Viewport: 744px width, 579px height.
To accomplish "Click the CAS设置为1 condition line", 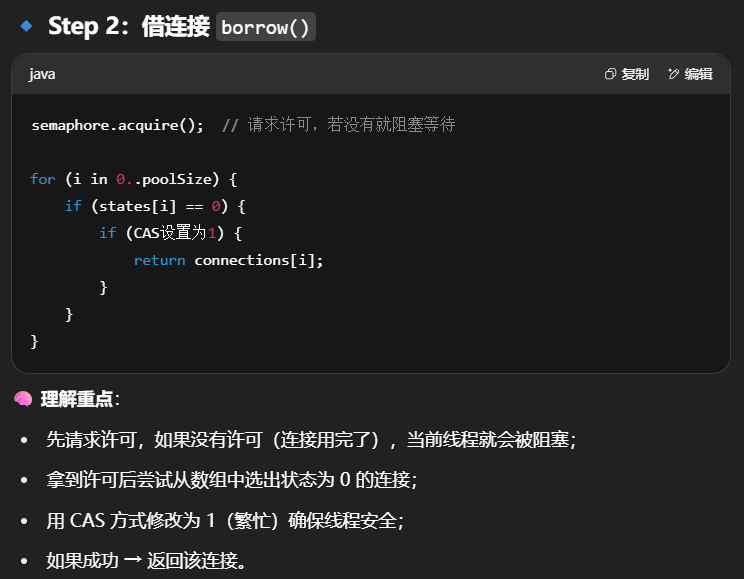I will (x=170, y=233).
